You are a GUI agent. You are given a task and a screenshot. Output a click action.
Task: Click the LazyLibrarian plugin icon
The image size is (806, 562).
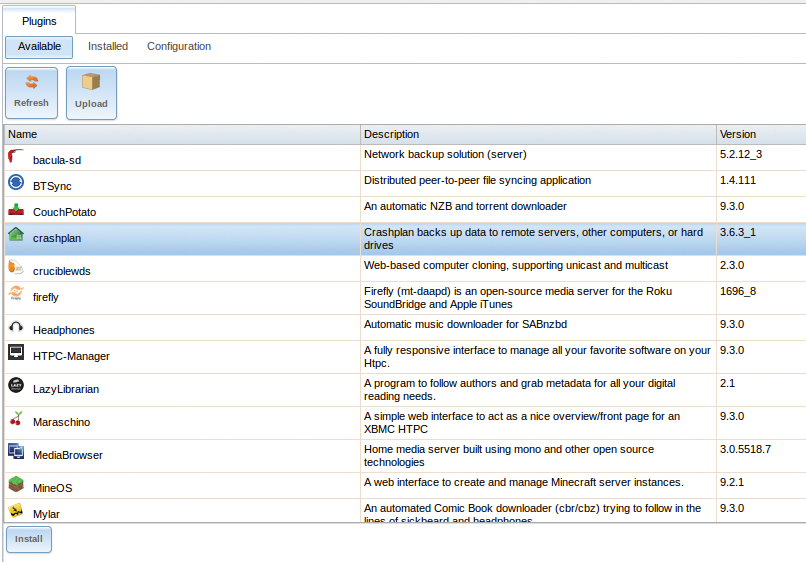tap(16, 385)
